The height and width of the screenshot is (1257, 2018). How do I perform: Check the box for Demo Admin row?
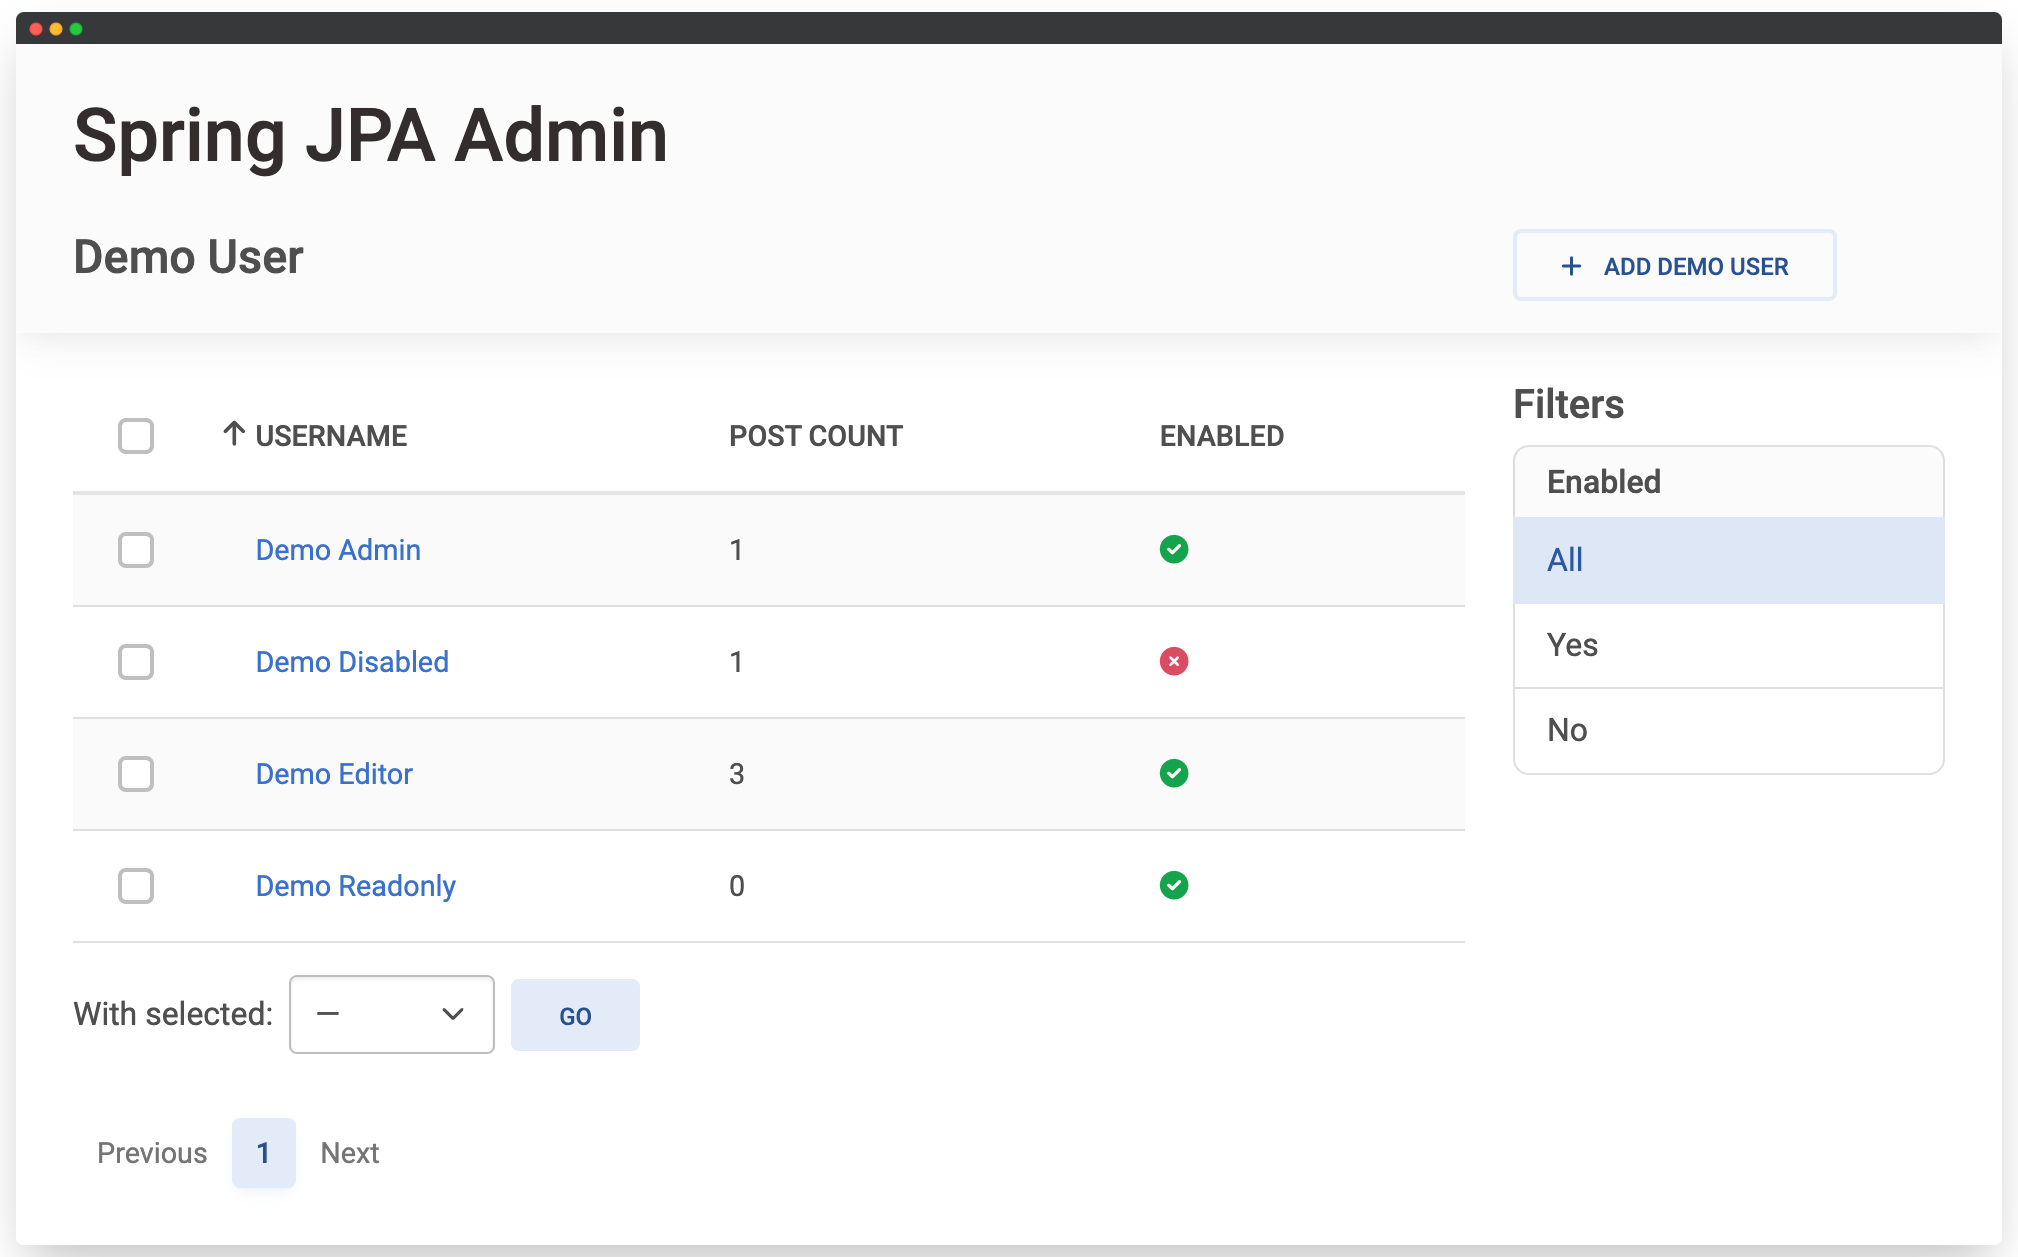pyautogui.click(x=136, y=550)
